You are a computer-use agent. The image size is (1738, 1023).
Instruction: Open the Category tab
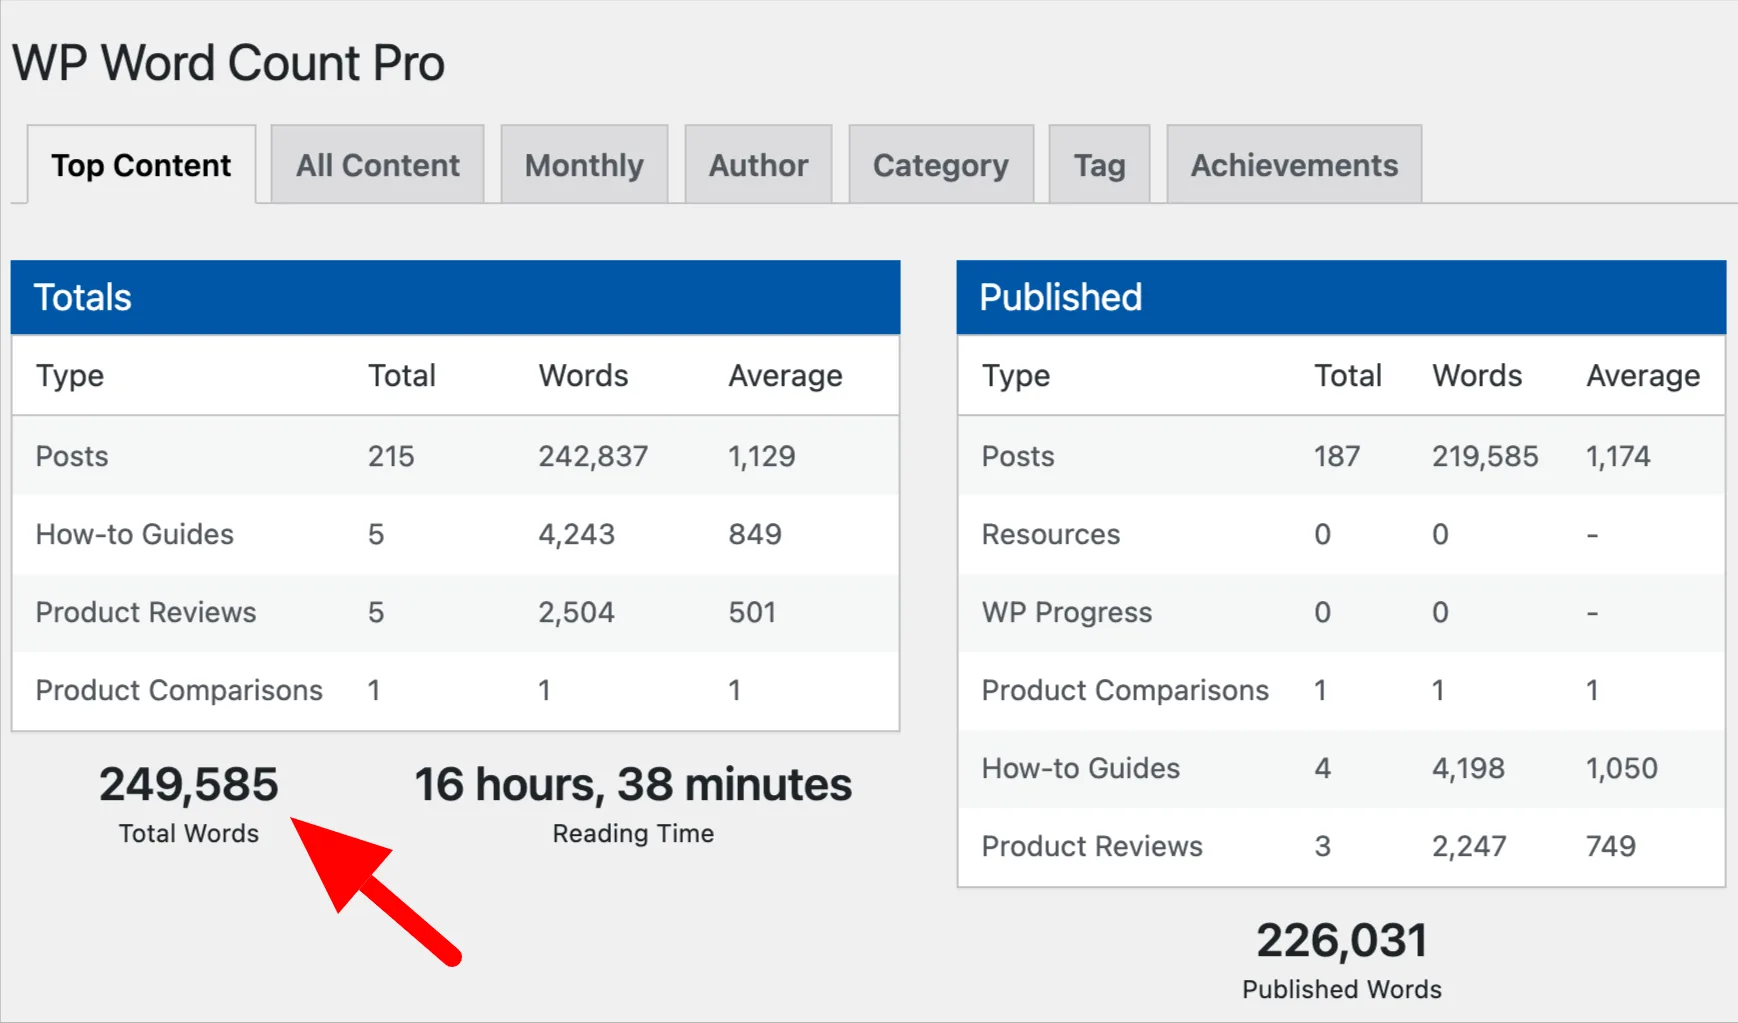(x=941, y=165)
